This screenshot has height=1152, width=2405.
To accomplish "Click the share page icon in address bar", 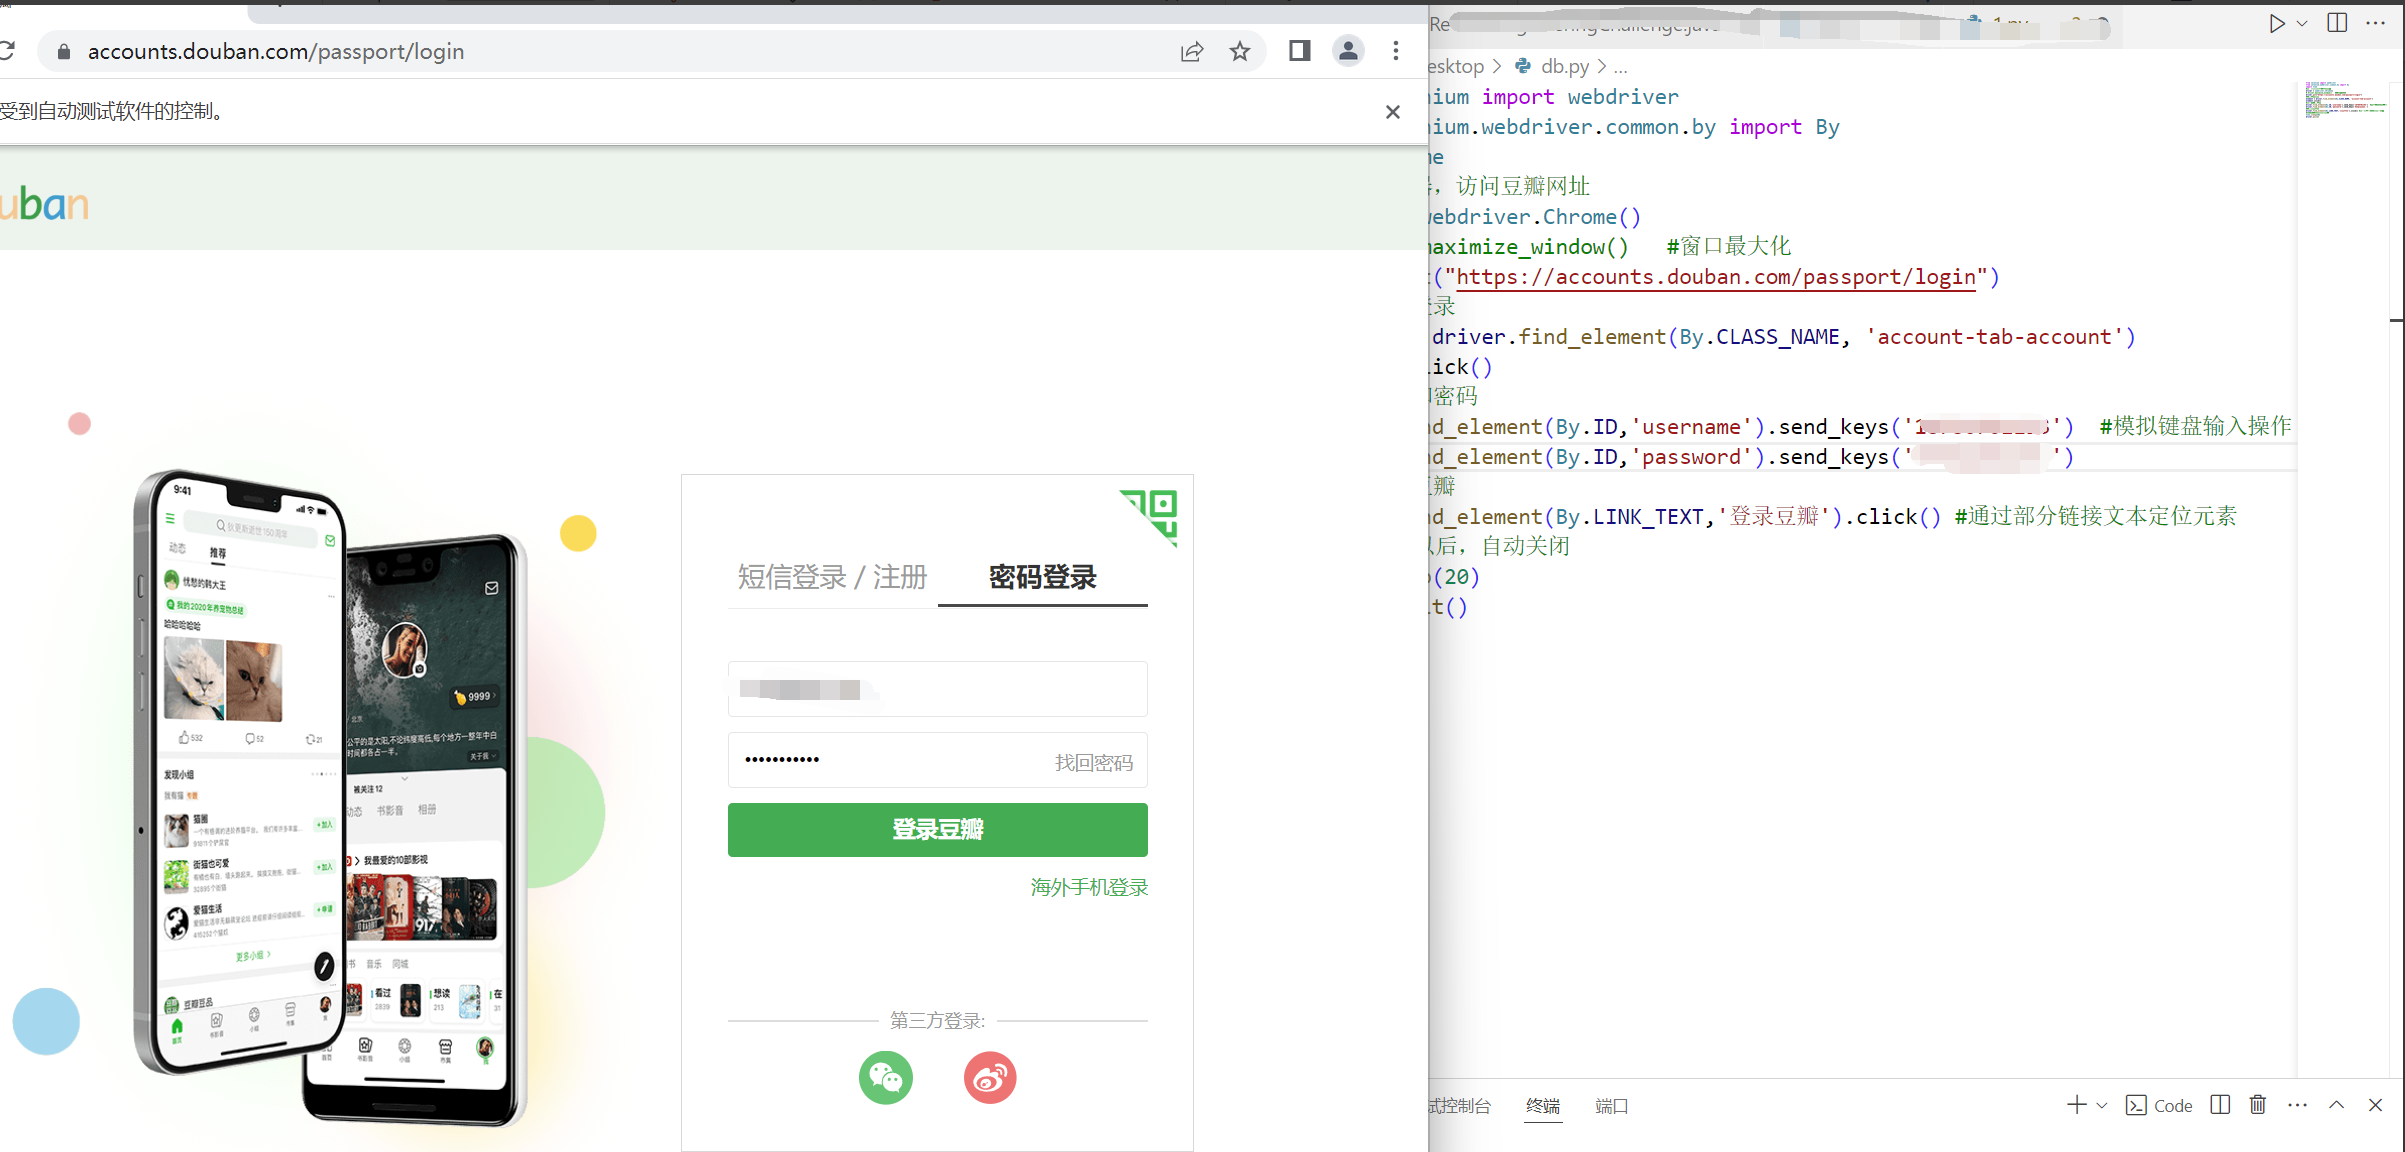I will 1191,51.
